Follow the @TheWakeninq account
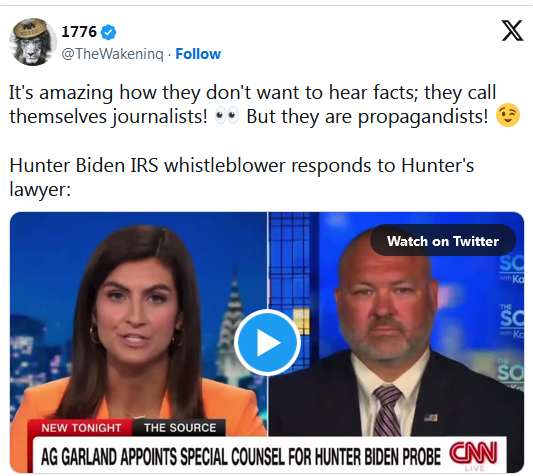The width and height of the screenshot is (533, 476). coord(198,54)
